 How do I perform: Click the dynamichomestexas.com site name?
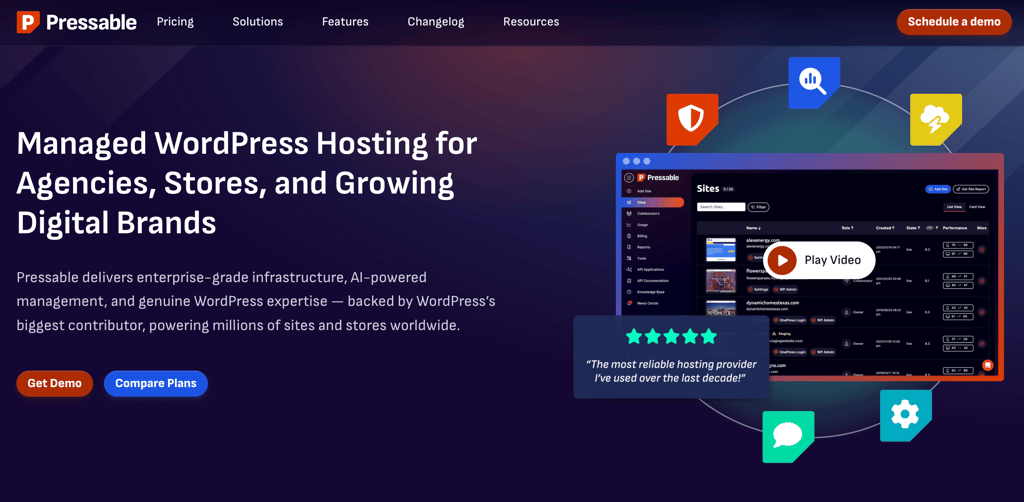coord(773,303)
